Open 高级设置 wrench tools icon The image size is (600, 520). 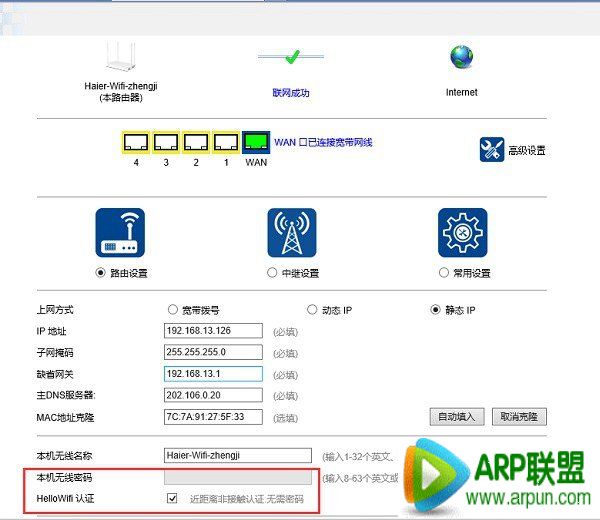click(x=491, y=150)
